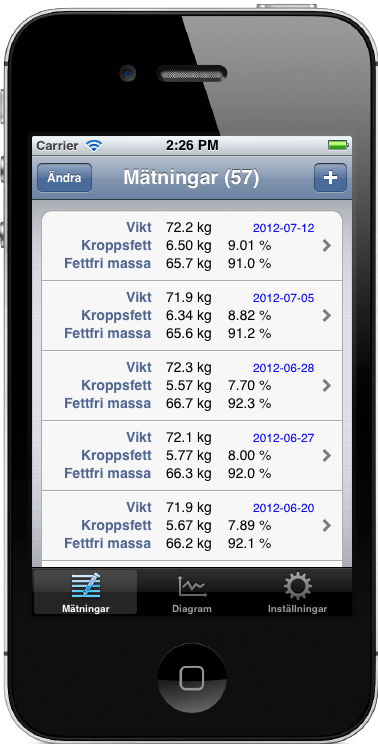
Task: Select the 2012-06-28 date link
Action: pyautogui.click(x=284, y=368)
